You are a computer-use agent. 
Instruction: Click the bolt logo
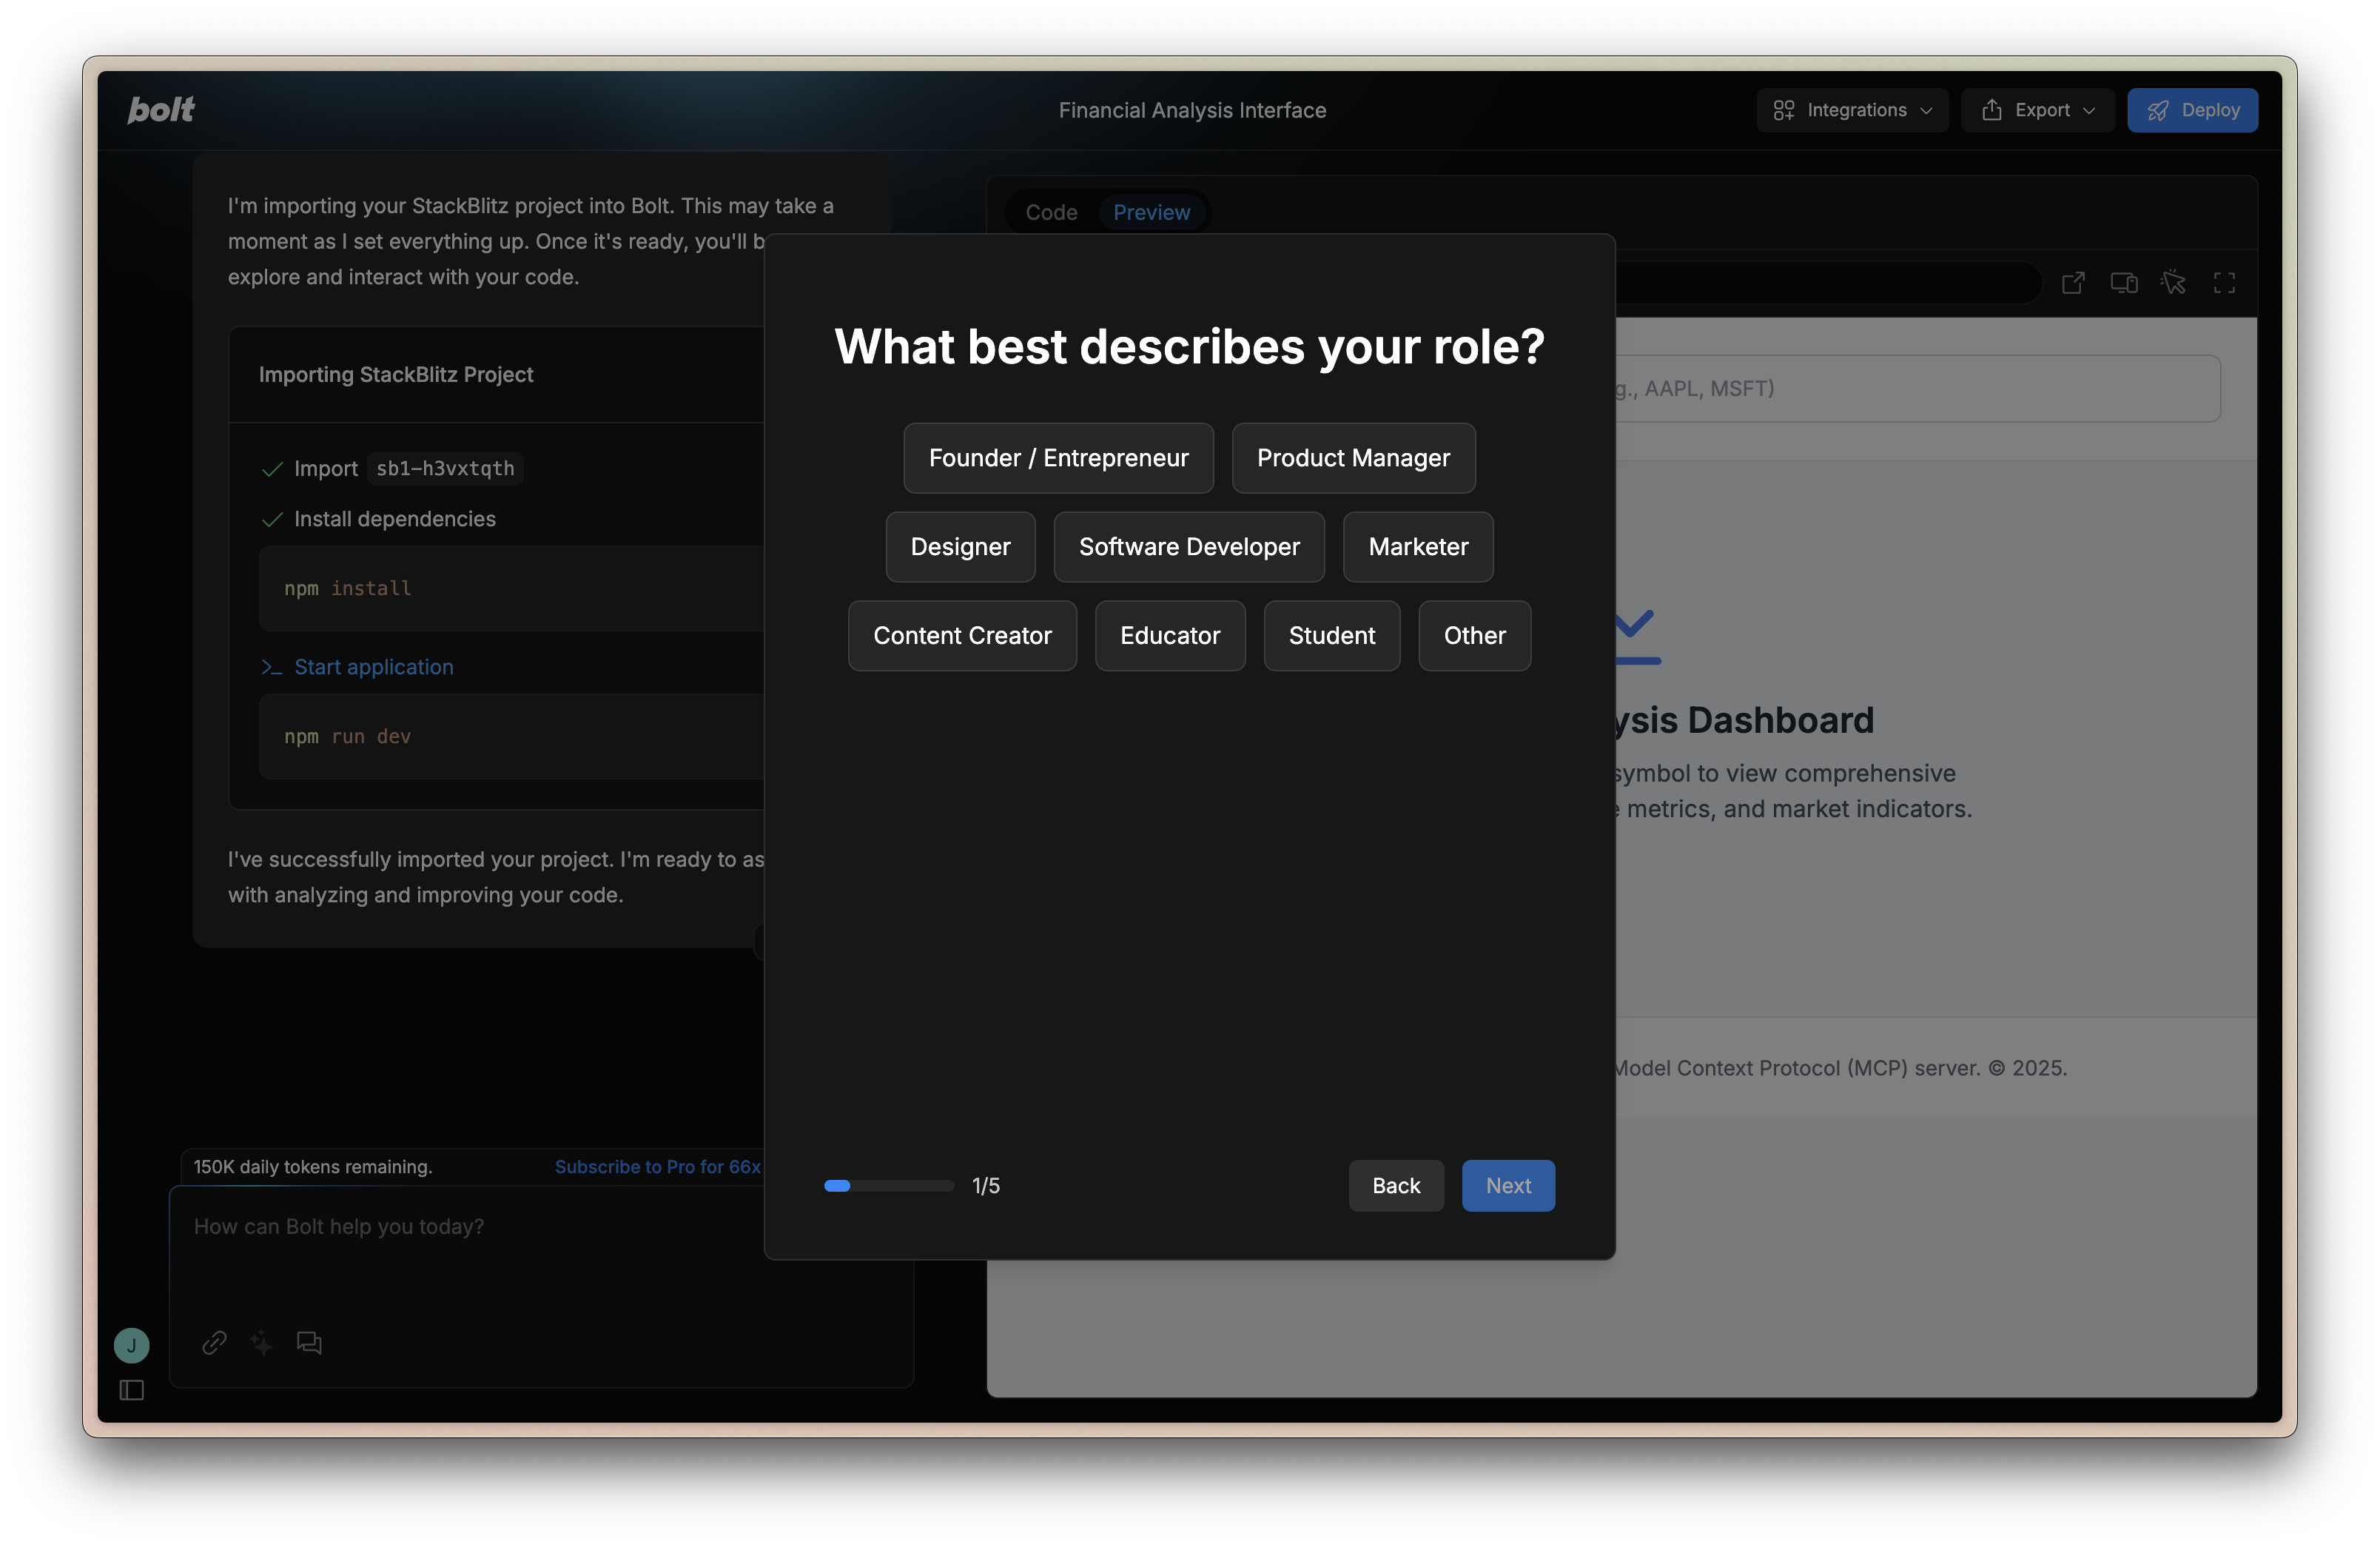click(161, 110)
